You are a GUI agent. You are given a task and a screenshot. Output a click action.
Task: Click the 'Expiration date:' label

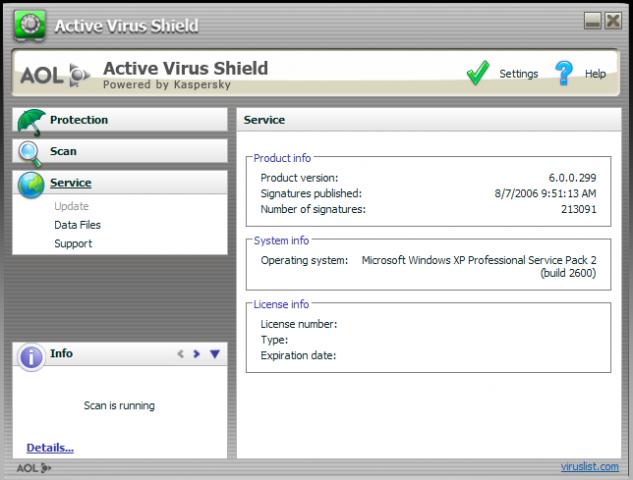pos(298,356)
